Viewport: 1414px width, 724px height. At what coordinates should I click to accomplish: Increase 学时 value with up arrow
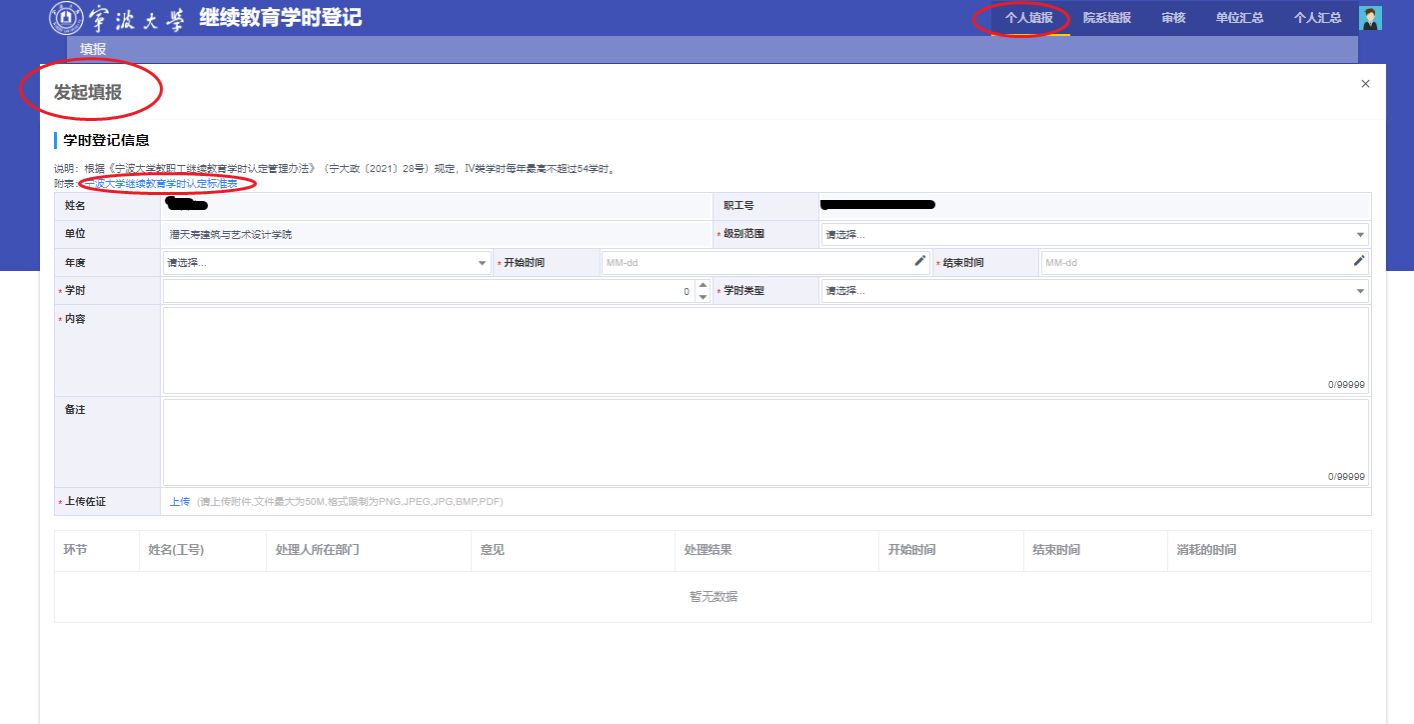[x=703, y=286]
